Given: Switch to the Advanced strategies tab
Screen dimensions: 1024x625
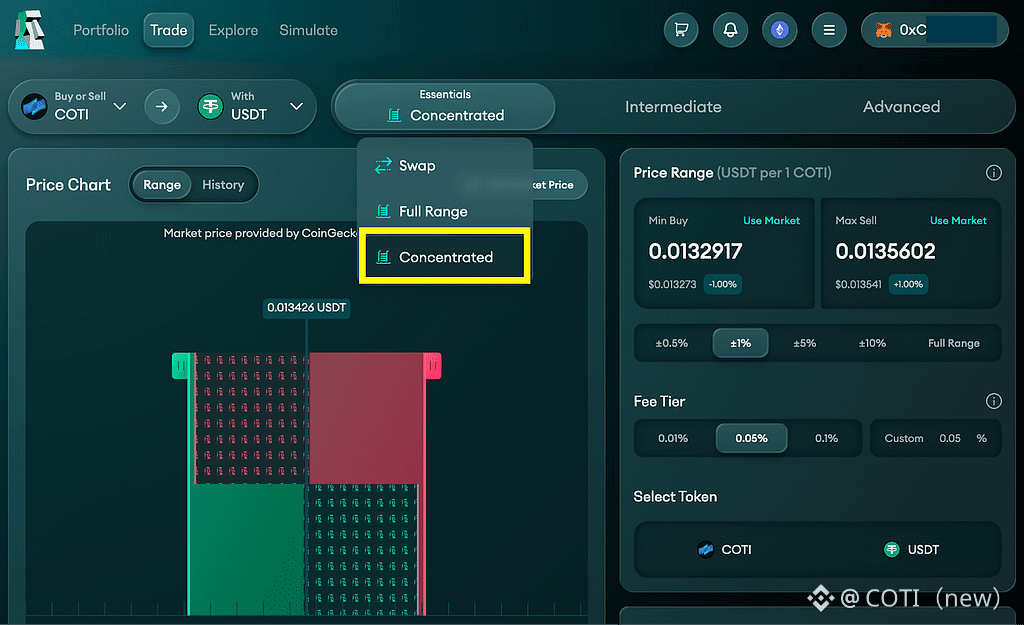Looking at the screenshot, I should (x=901, y=106).
